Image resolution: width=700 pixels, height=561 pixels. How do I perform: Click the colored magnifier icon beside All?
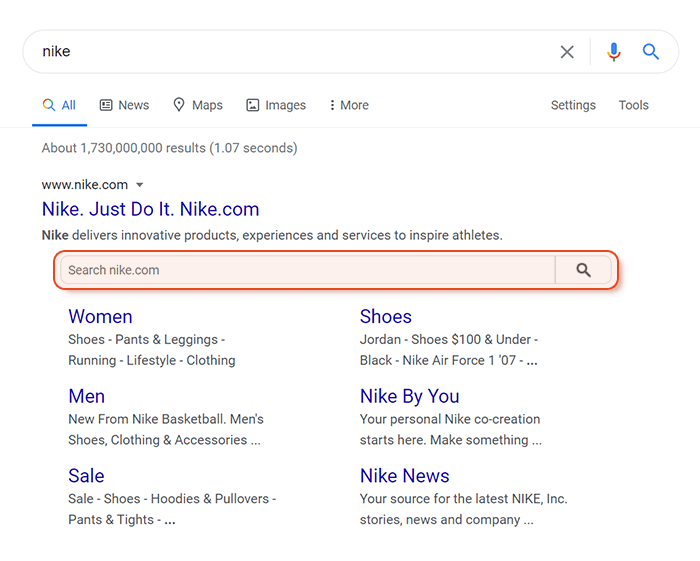49,105
